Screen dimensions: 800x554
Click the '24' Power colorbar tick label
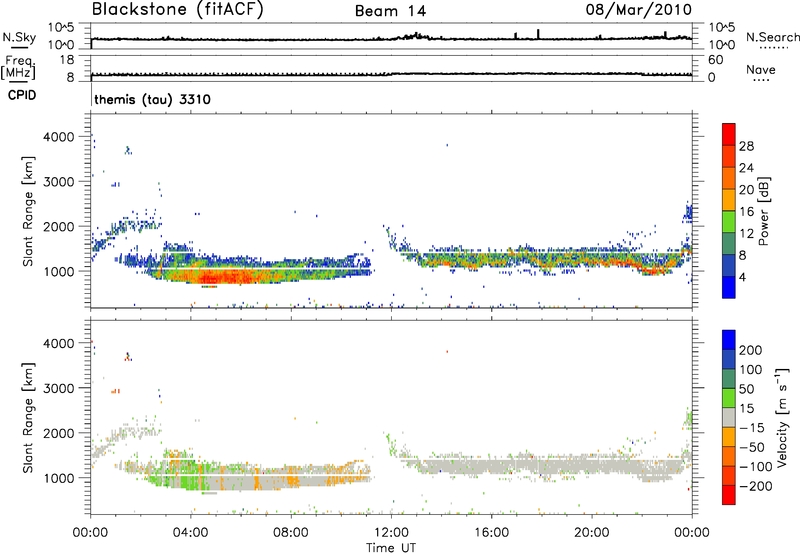746,168
